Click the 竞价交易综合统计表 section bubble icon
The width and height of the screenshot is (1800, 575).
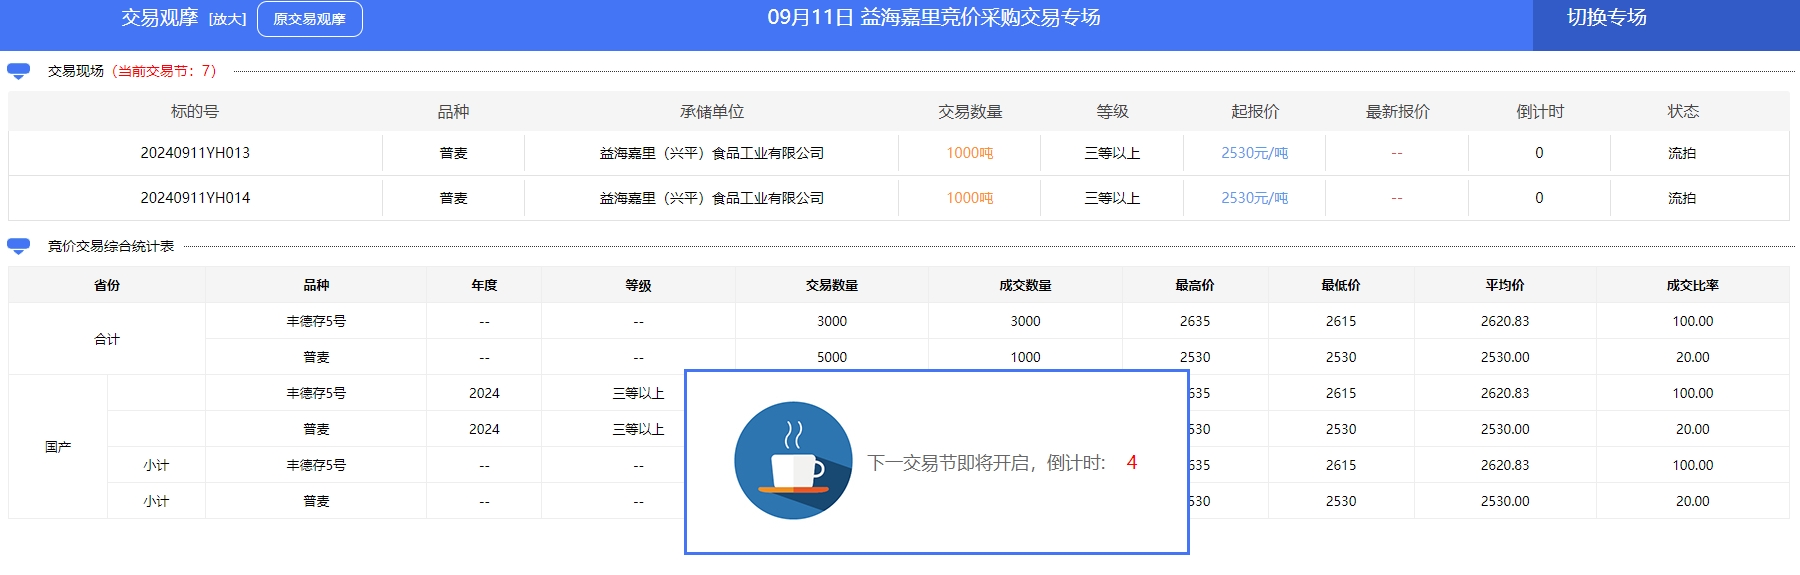[18, 246]
